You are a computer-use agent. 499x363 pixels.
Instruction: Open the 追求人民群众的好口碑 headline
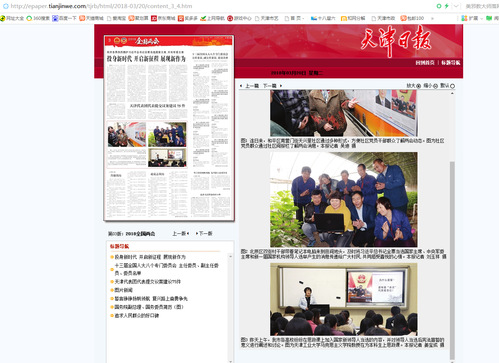137,316
